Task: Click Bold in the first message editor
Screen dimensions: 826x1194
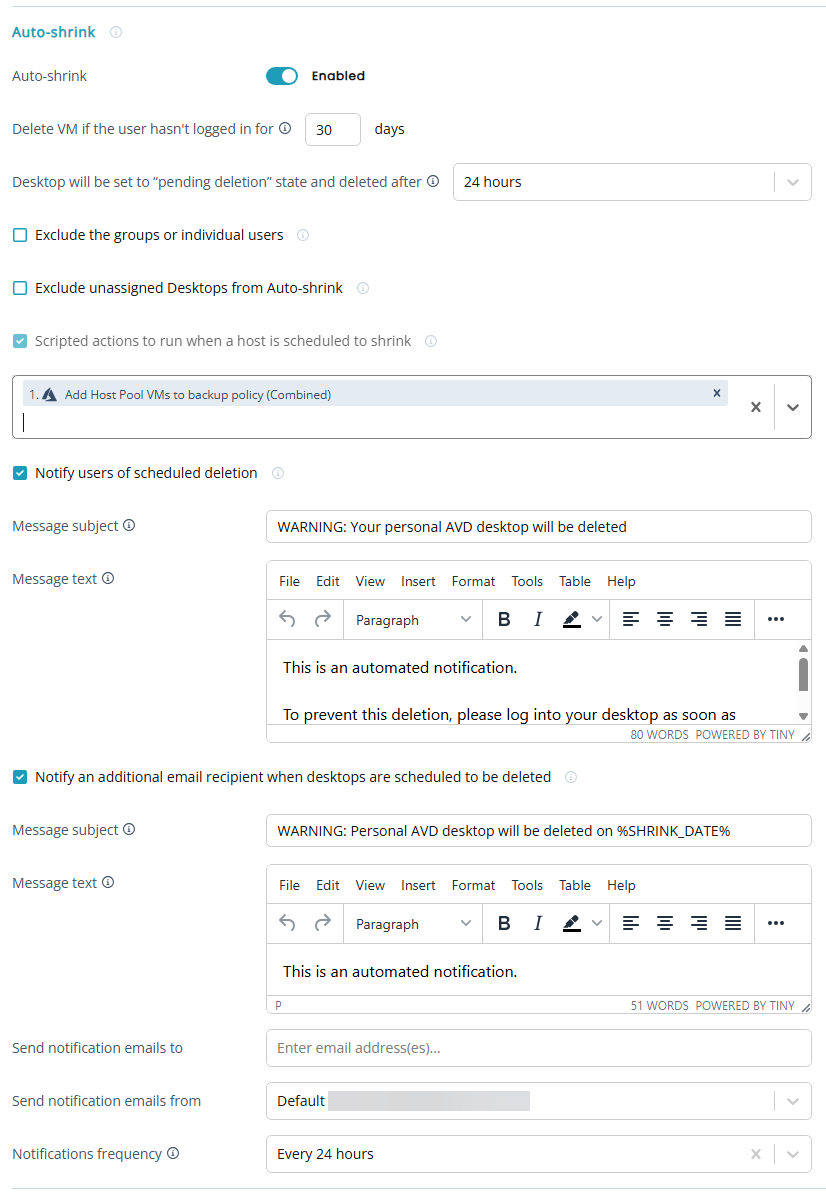Action: point(504,620)
